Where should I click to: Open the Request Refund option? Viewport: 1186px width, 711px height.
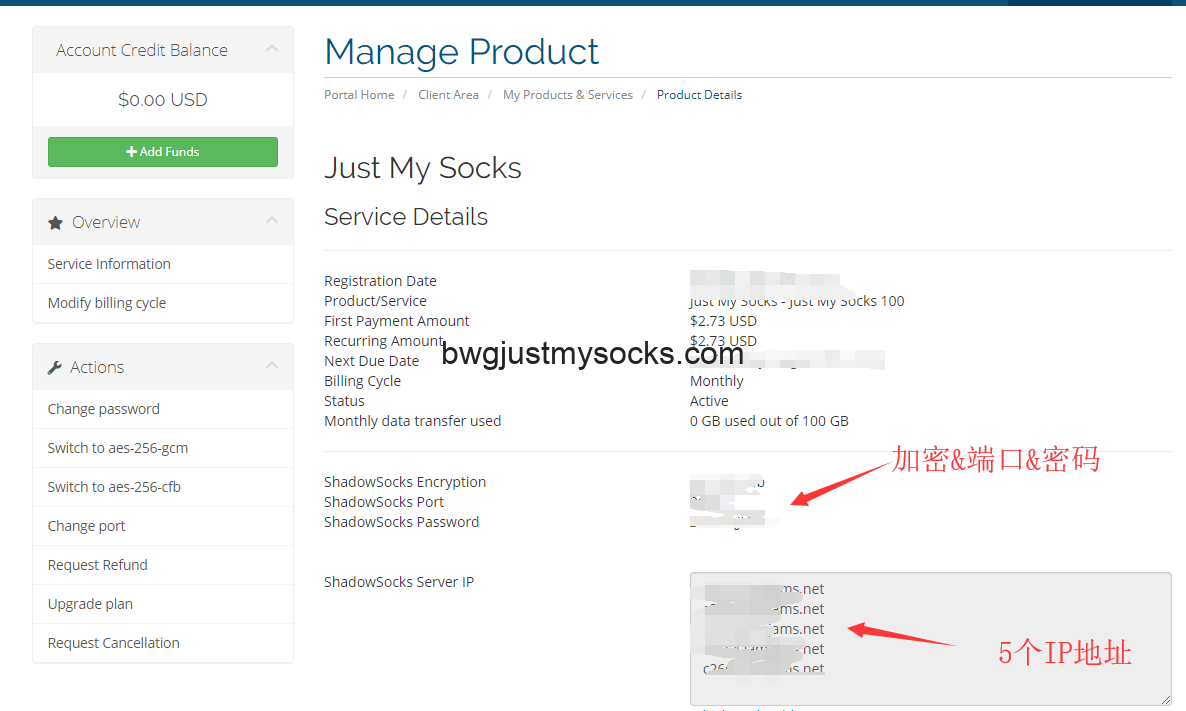pyautogui.click(x=98, y=565)
